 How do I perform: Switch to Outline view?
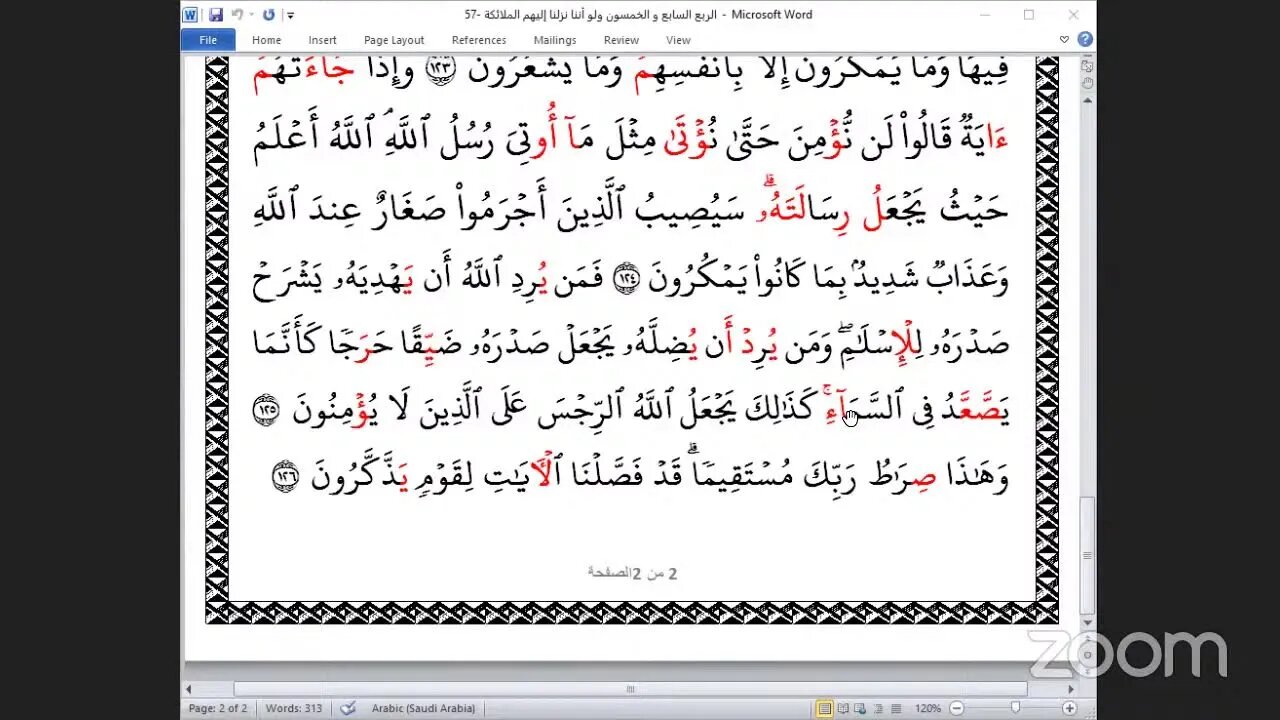[878, 708]
